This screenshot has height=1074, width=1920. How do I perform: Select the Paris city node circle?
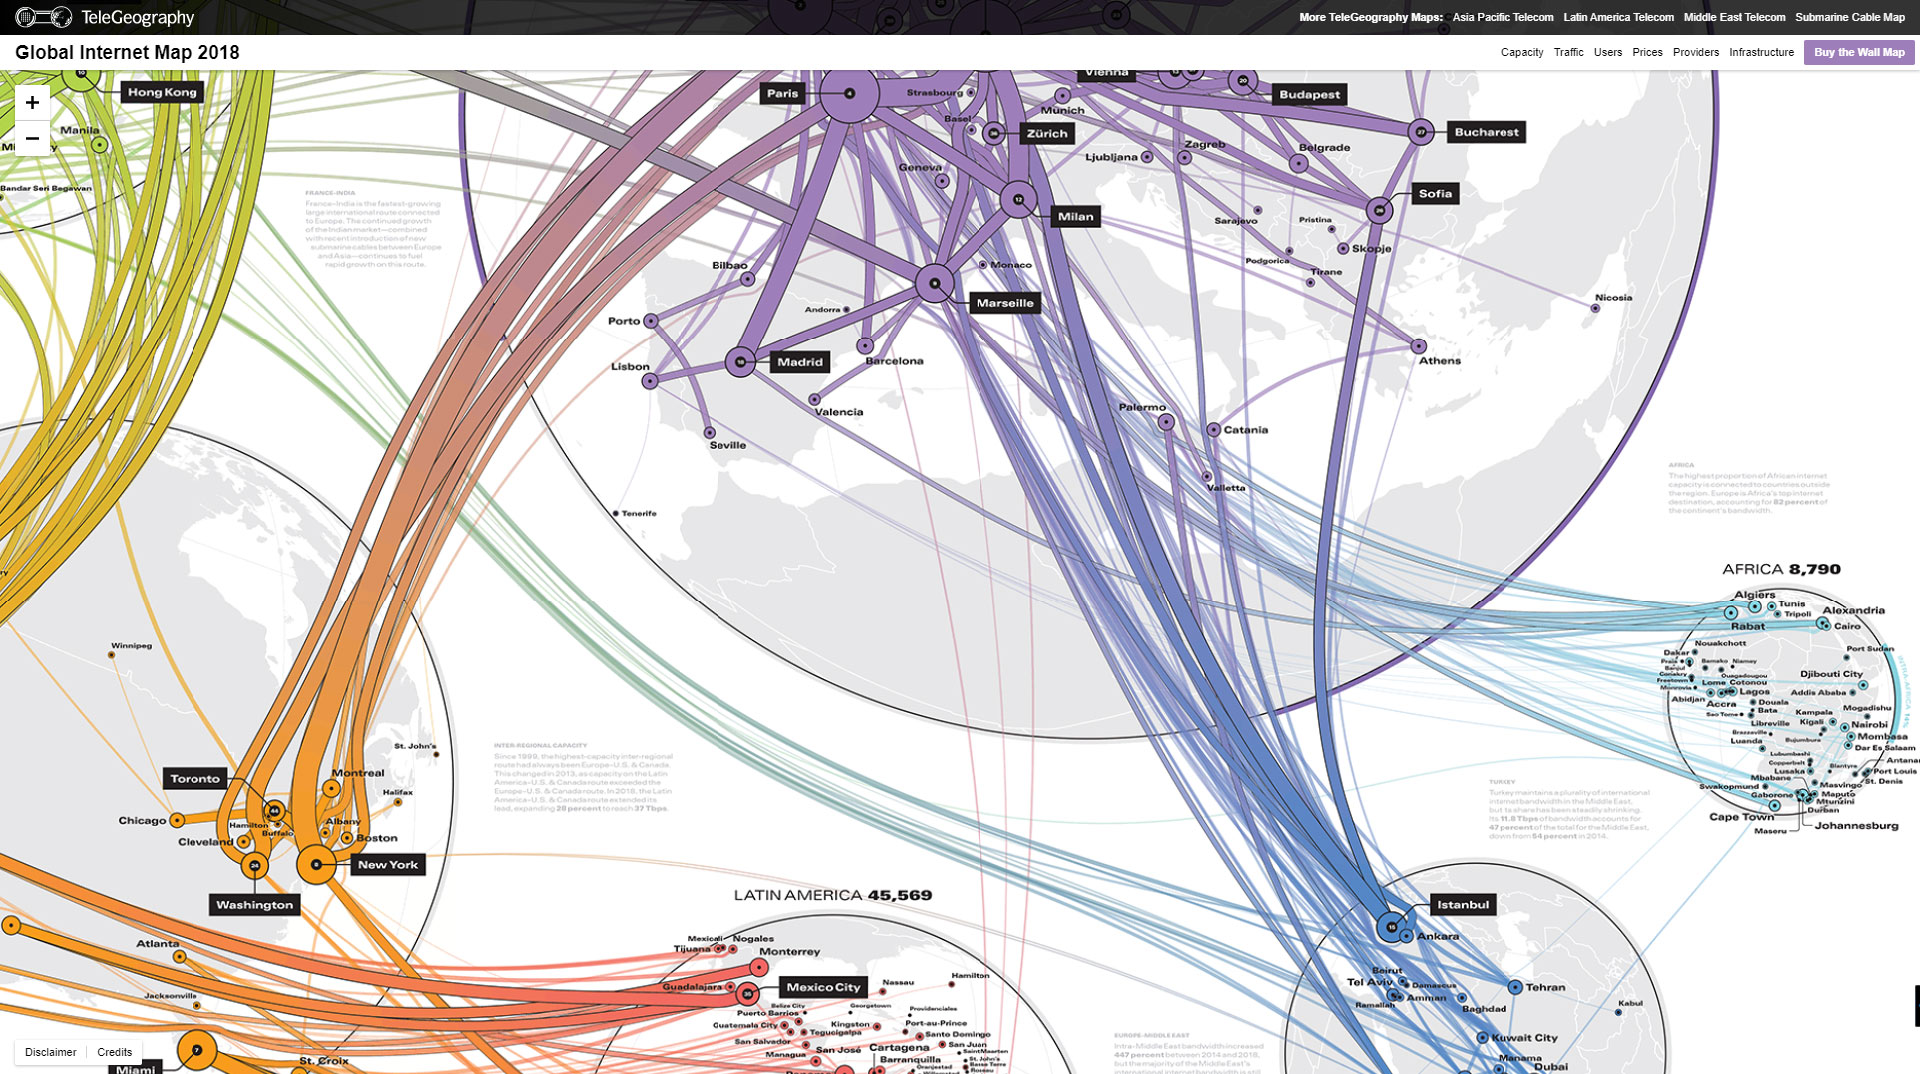click(849, 93)
